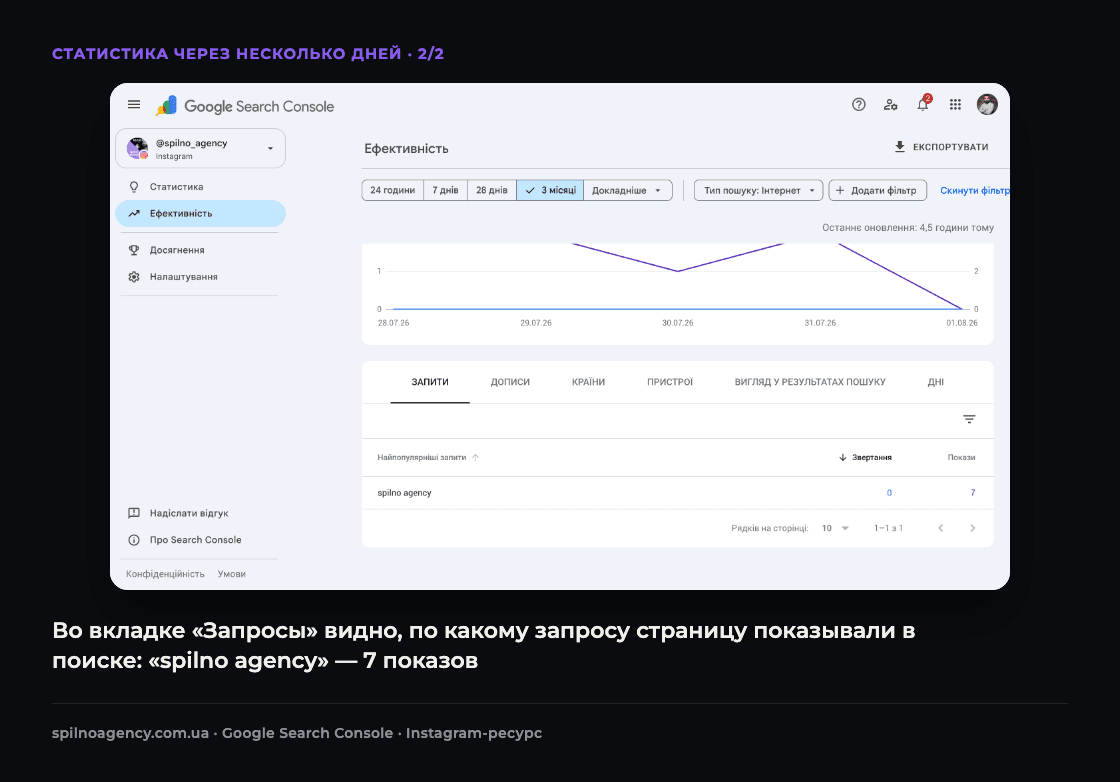Switch to the Країни tab
1120x782 pixels.
[589, 382]
